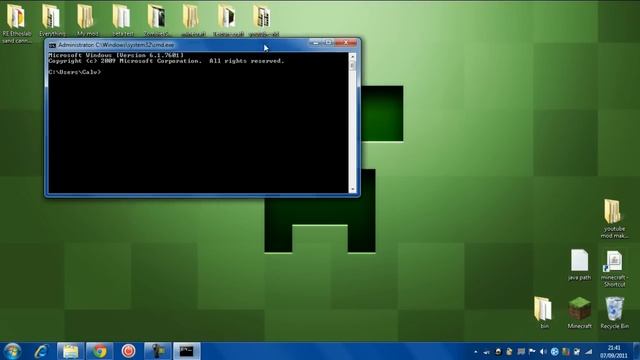
Task: Select the 'youtube mod mak...' folder
Action: click(614, 218)
